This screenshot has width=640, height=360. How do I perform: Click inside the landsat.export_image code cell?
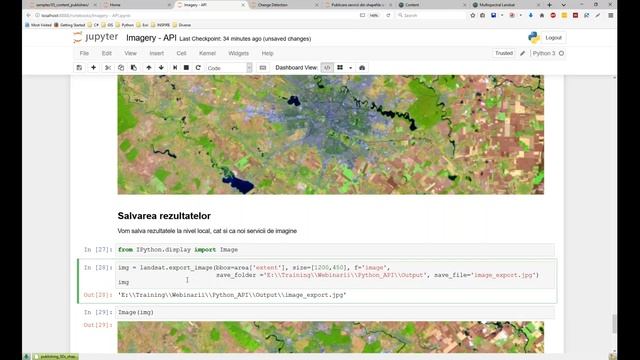coord(335,275)
